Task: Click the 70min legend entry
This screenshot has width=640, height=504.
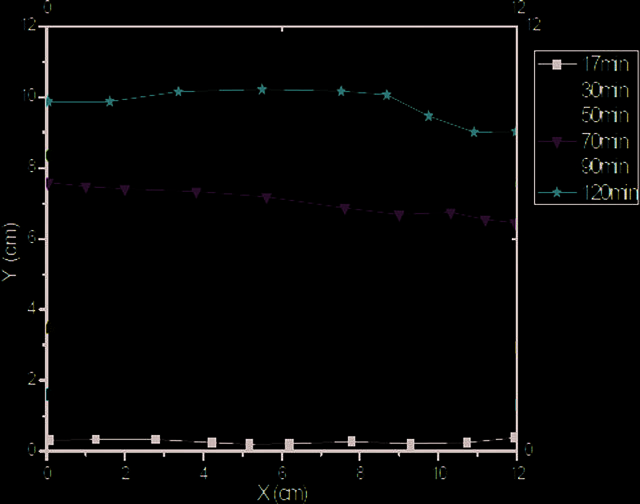Action: tap(584, 142)
